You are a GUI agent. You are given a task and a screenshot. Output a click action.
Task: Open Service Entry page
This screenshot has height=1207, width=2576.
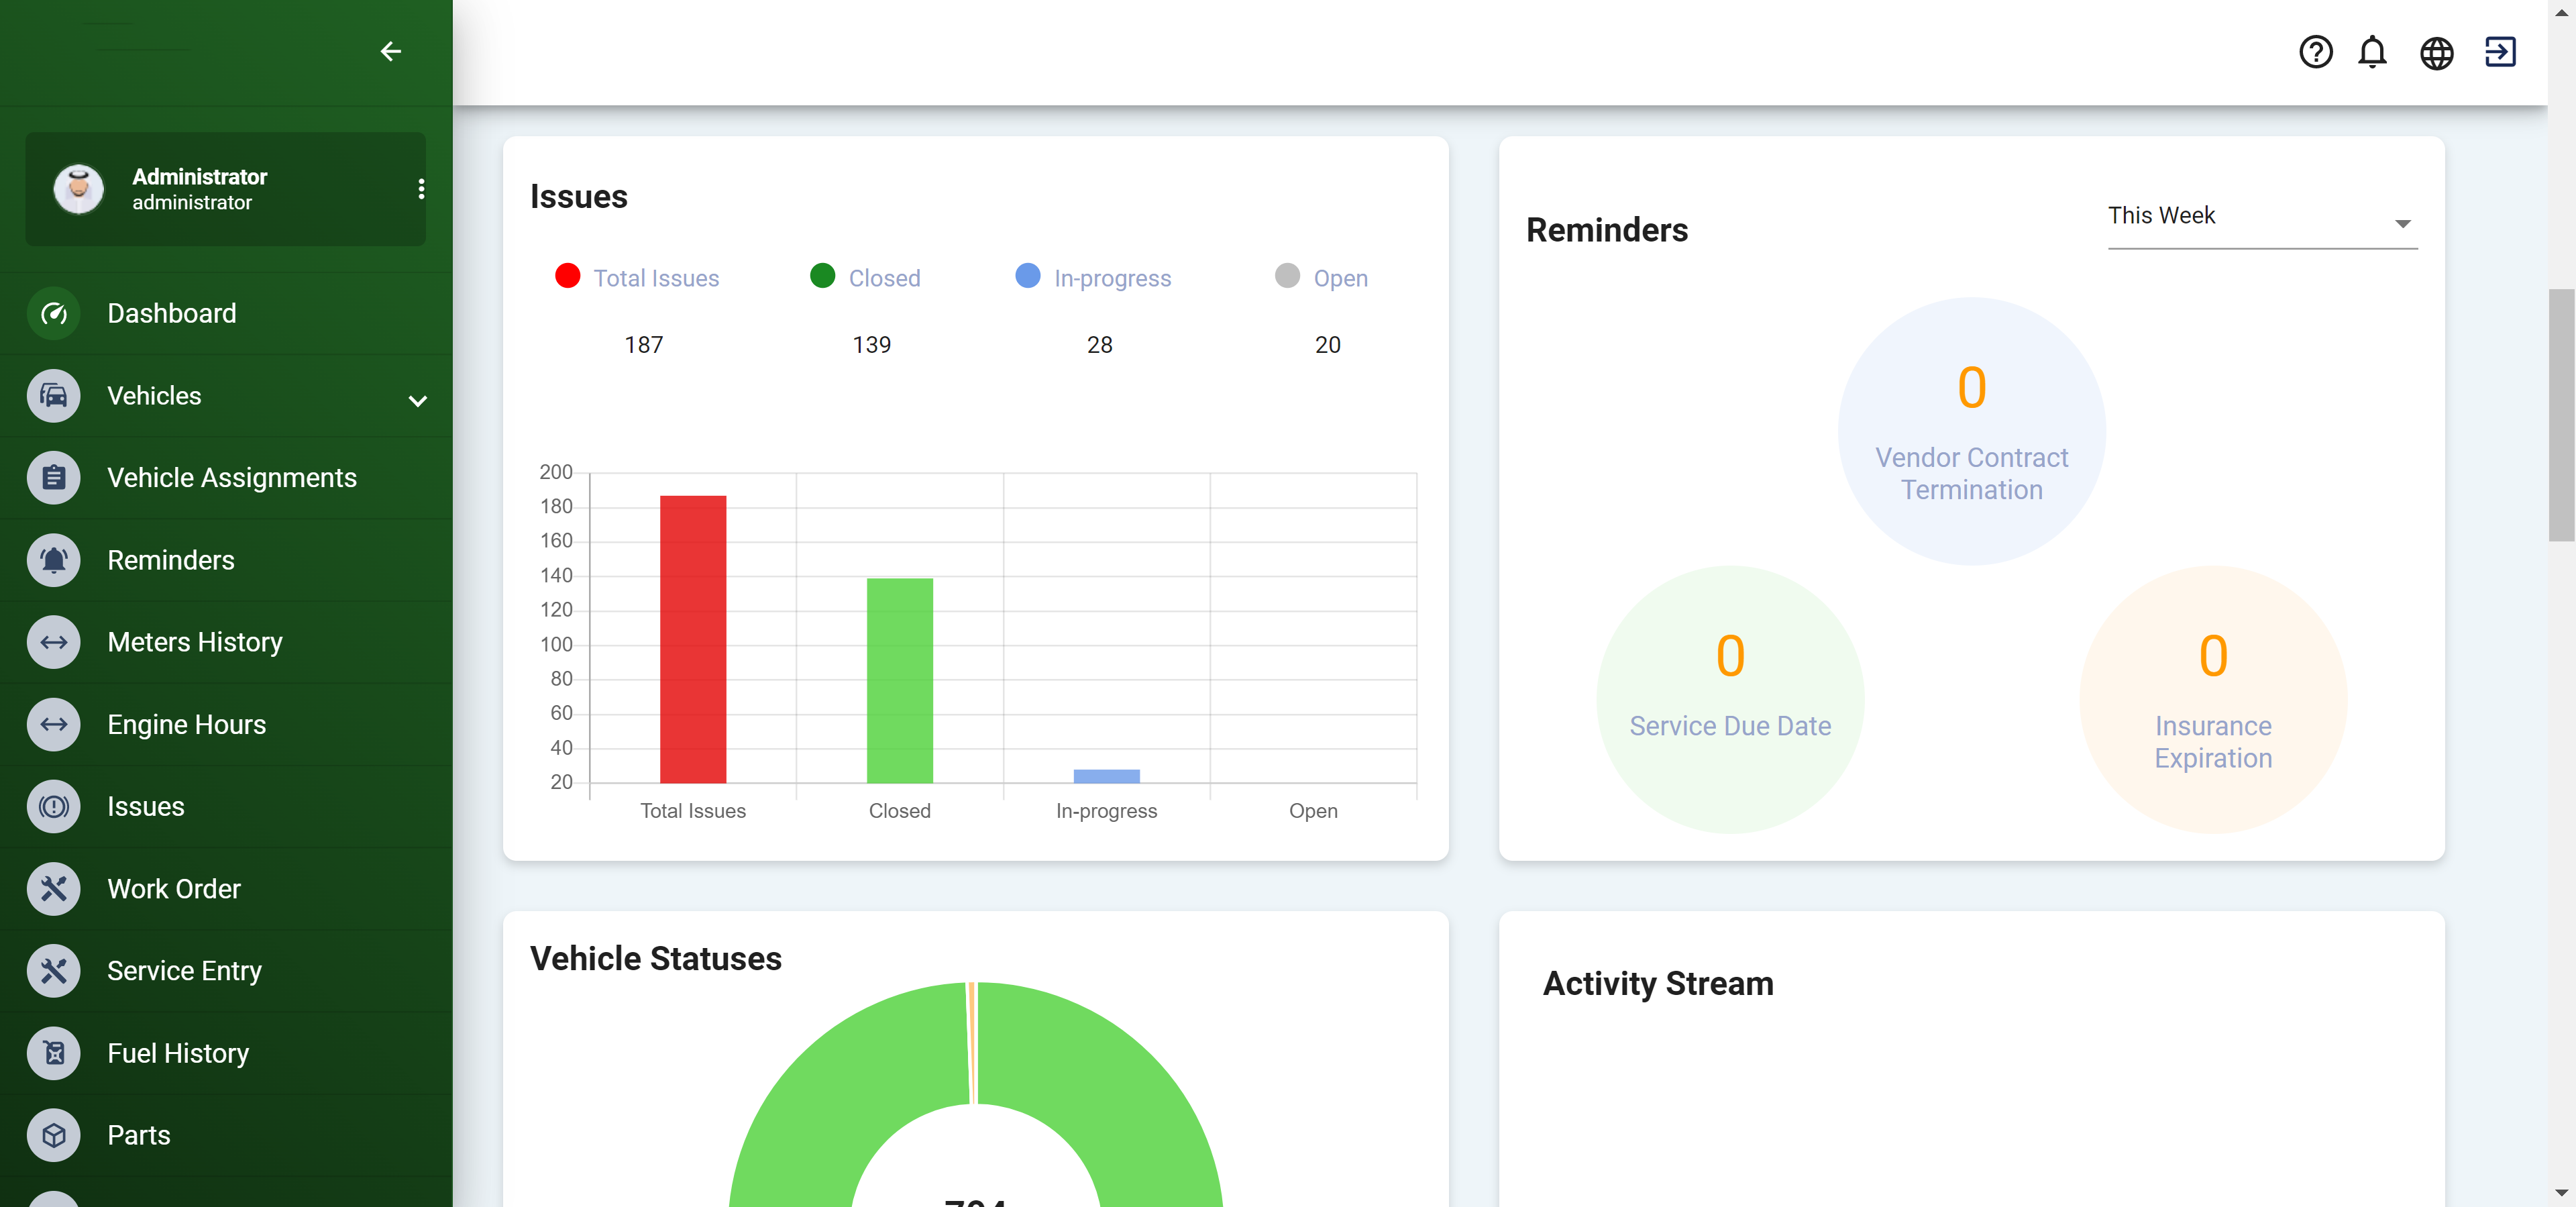pos(226,971)
